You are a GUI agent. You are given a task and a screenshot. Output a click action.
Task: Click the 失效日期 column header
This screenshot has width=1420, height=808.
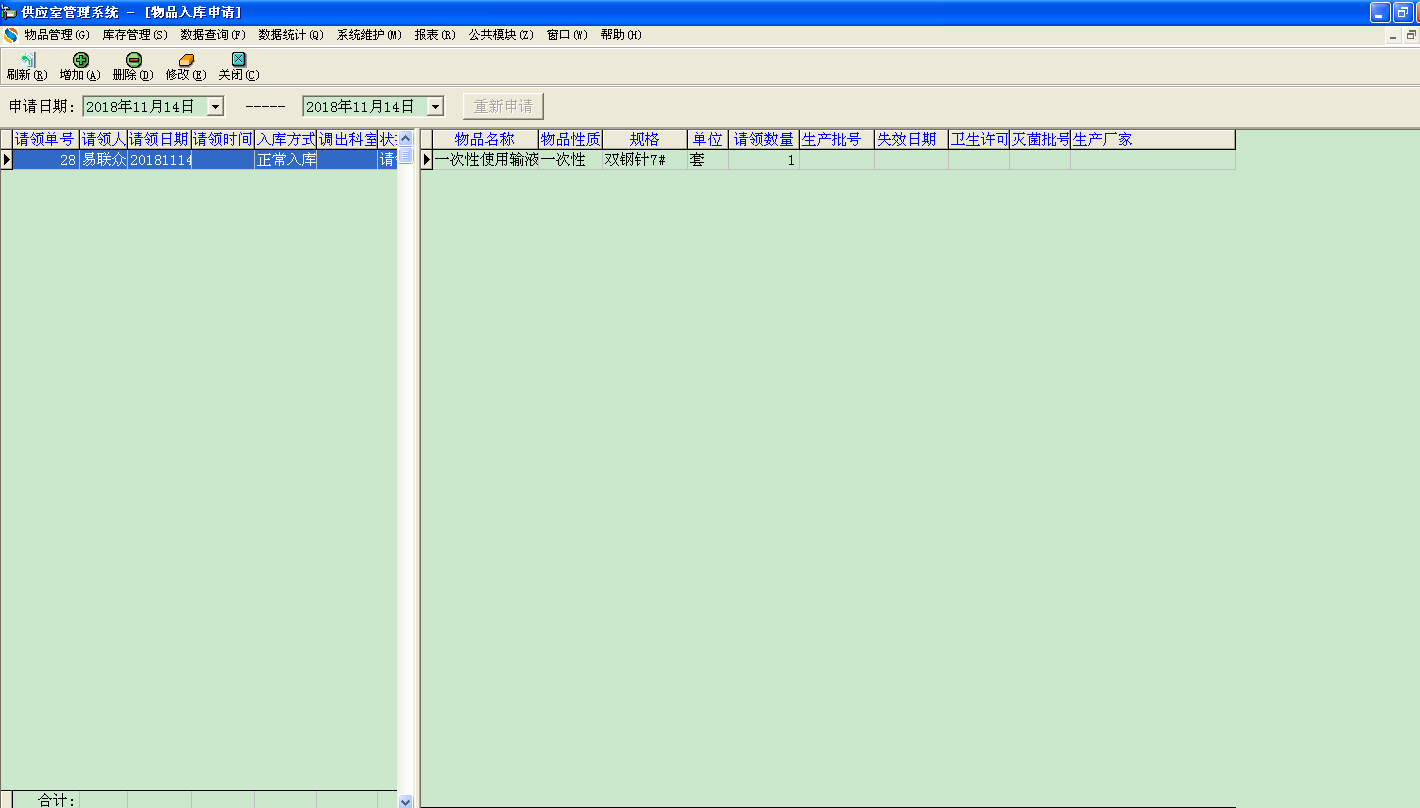tap(911, 139)
